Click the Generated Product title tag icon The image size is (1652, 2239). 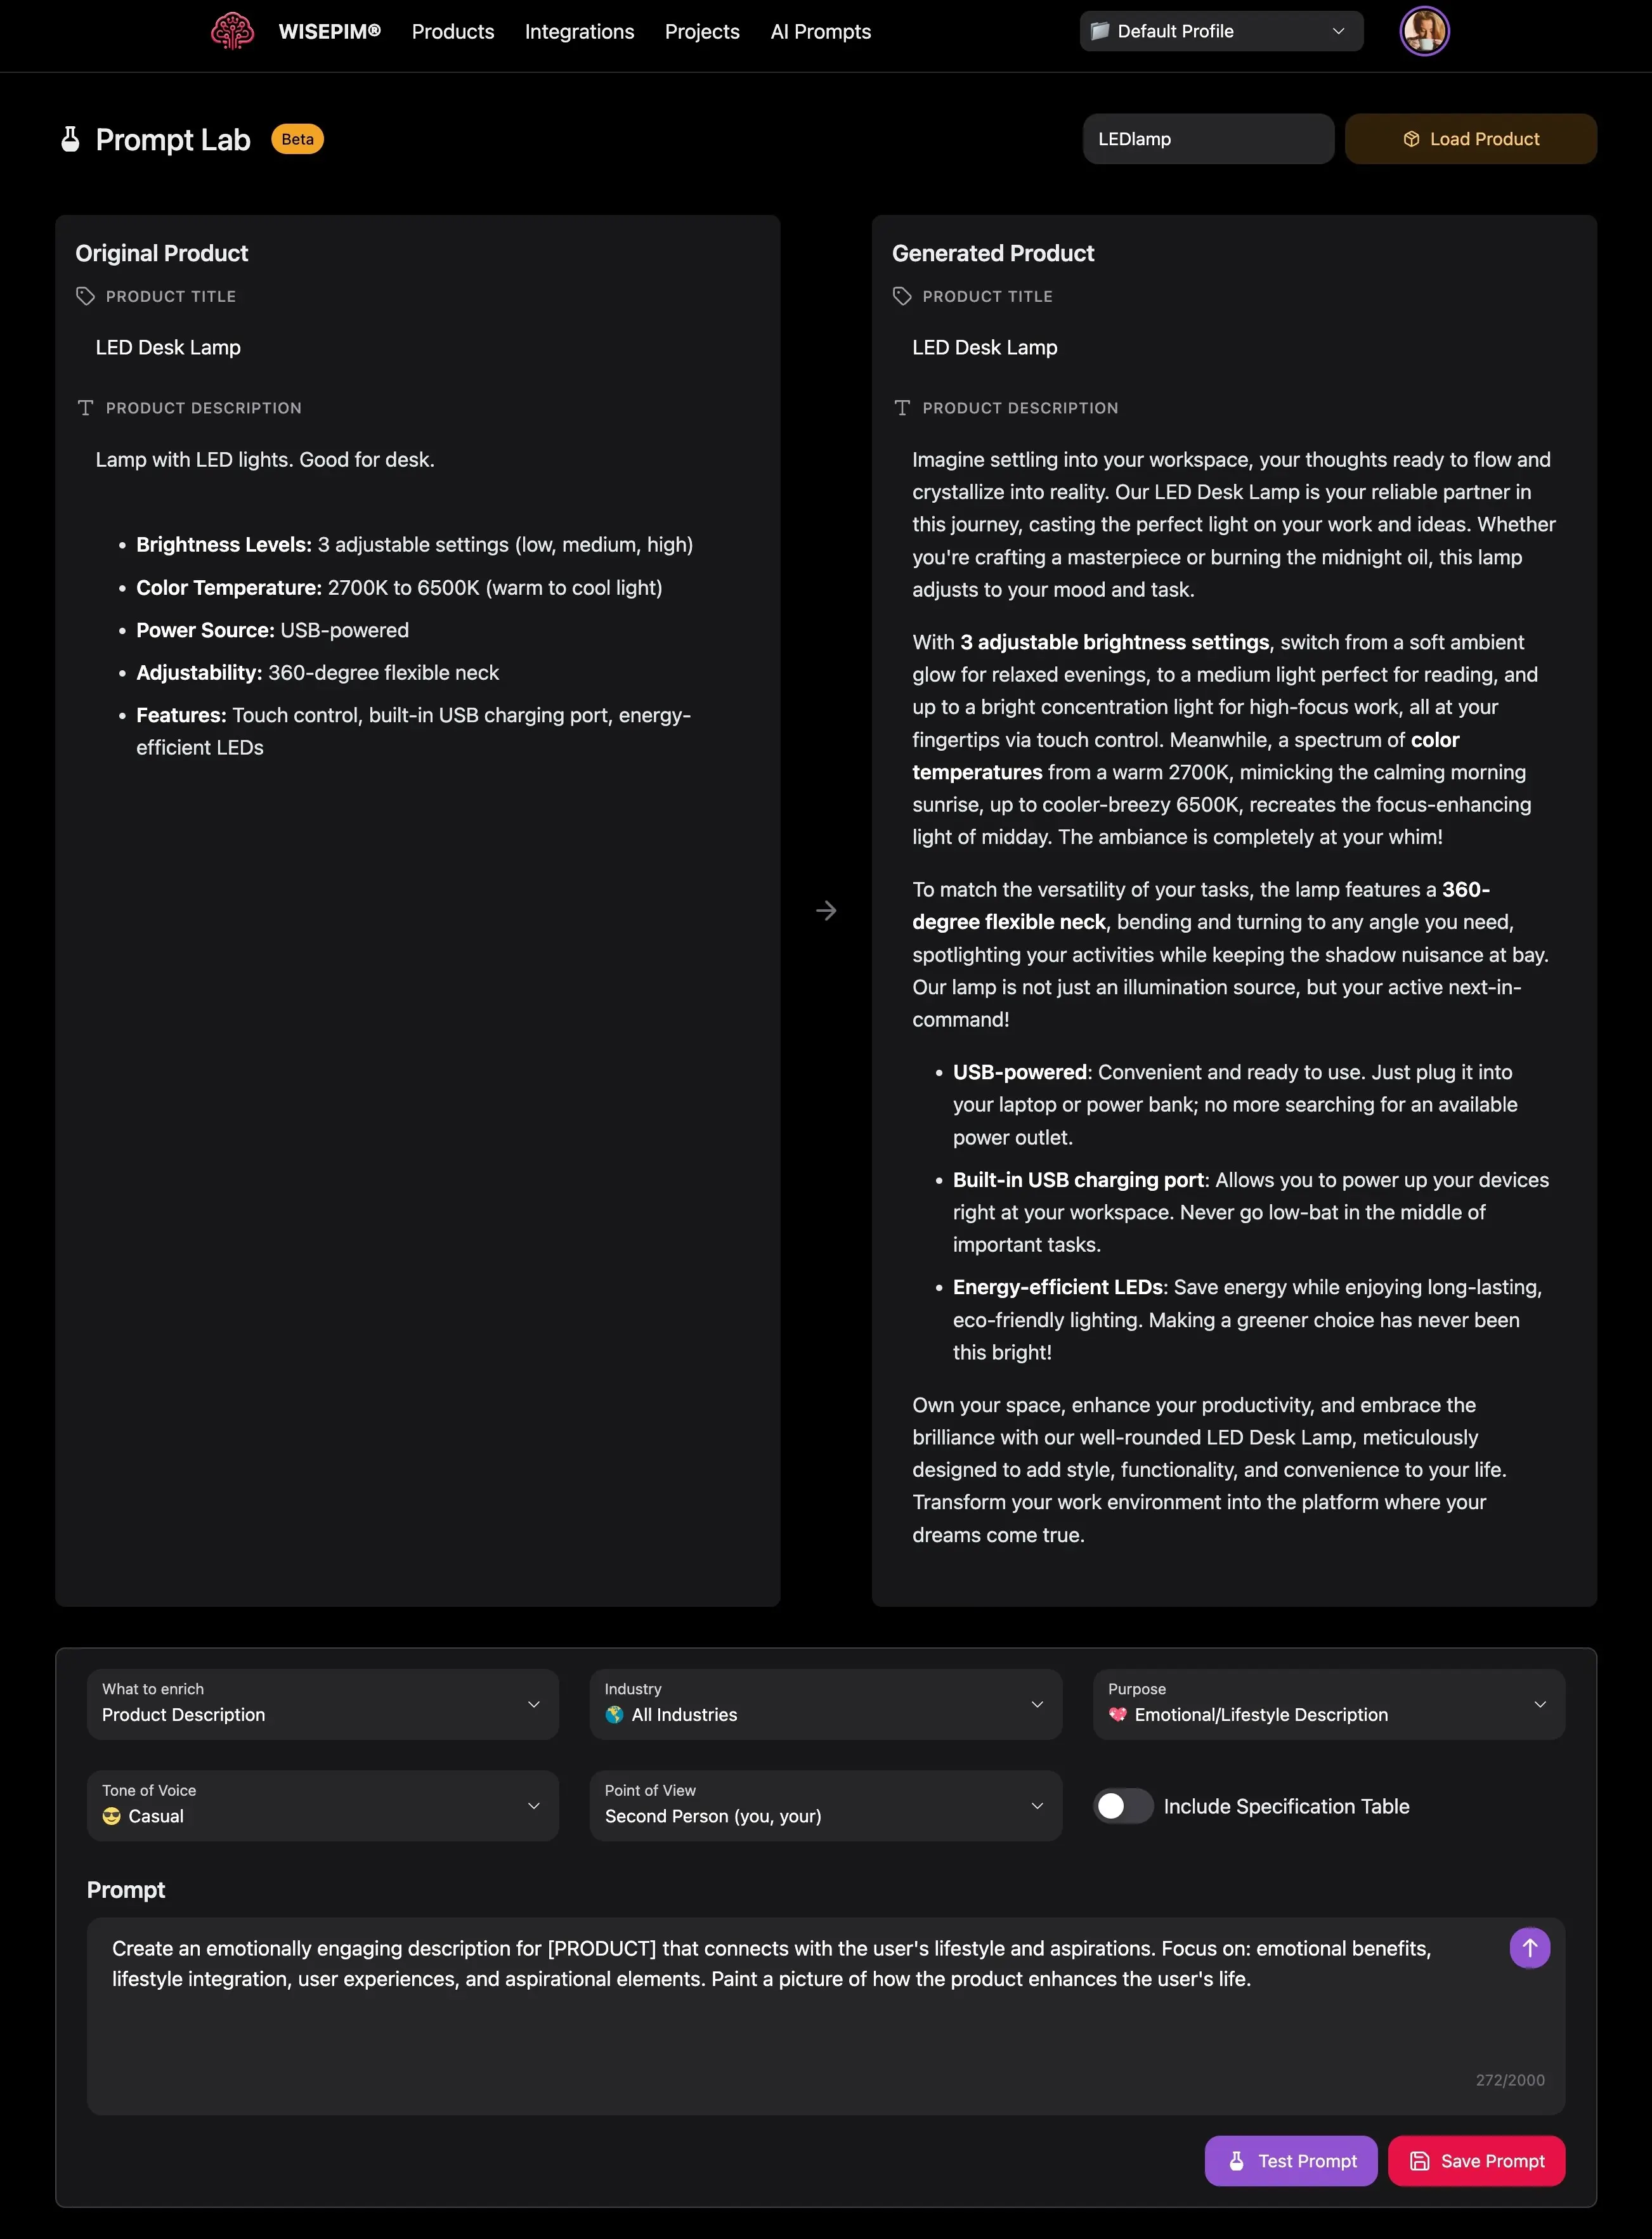[902, 296]
